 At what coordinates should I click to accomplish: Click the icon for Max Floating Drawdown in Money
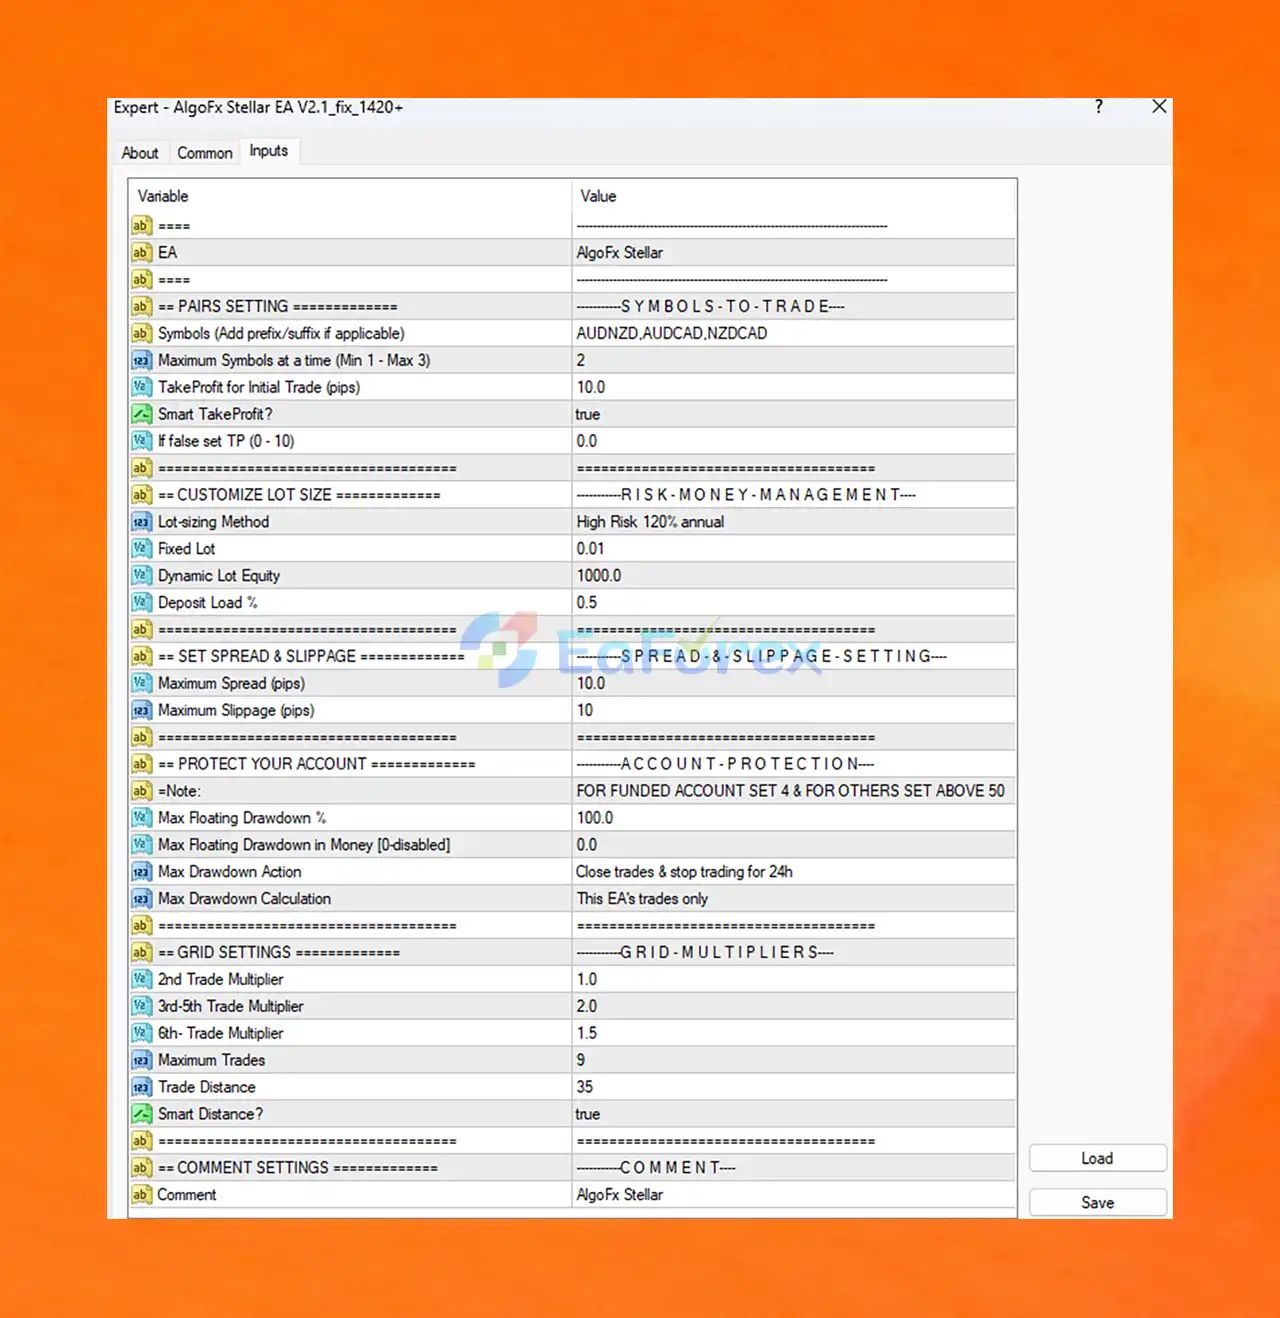142,845
